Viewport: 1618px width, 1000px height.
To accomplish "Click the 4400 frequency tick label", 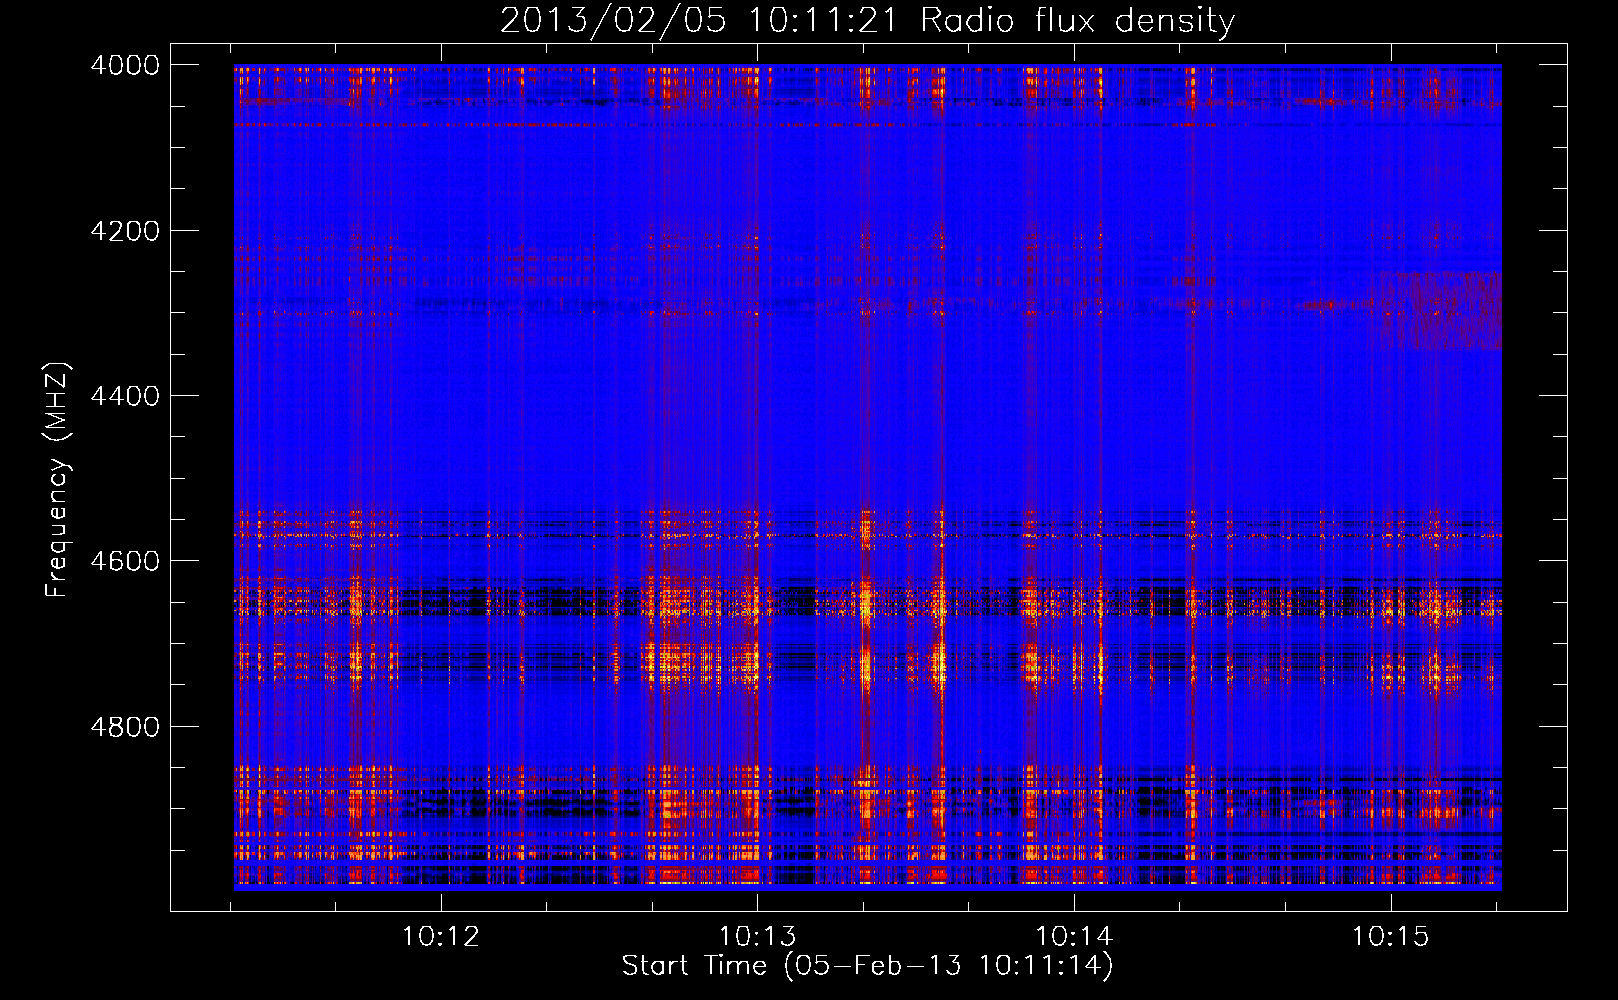I will coord(125,396).
